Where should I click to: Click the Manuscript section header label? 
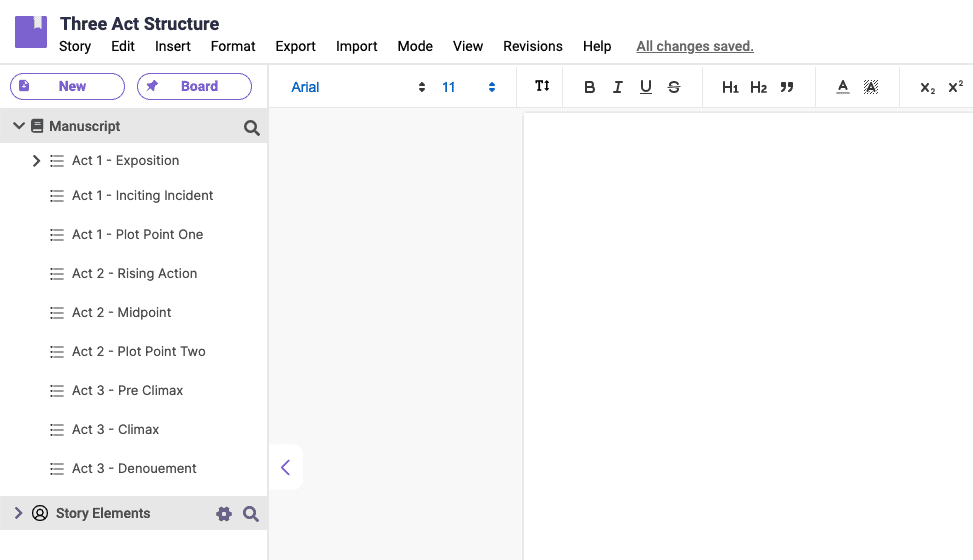tap(84, 127)
